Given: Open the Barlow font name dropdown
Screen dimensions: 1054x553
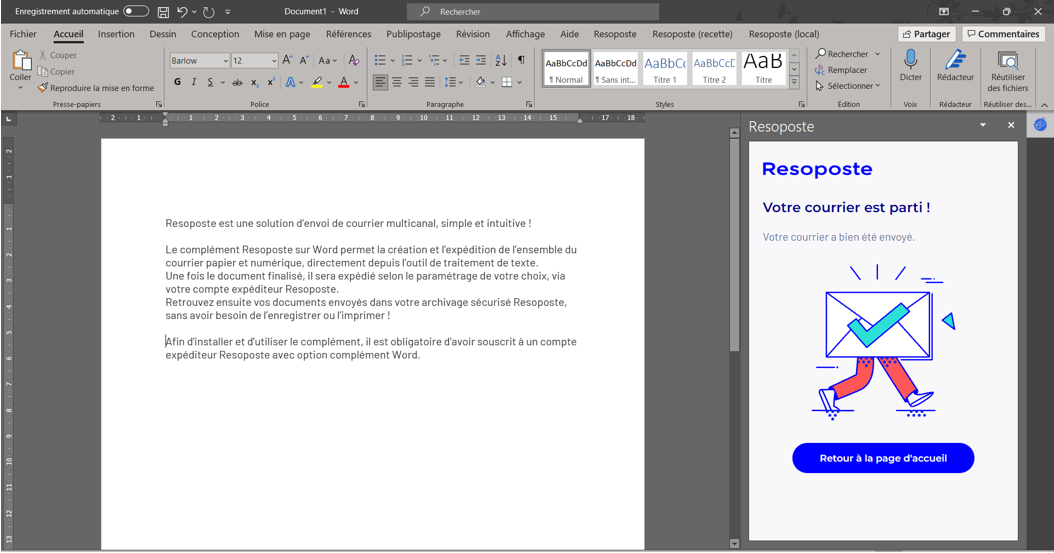Looking at the screenshot, I should click(x=226, y=60).
